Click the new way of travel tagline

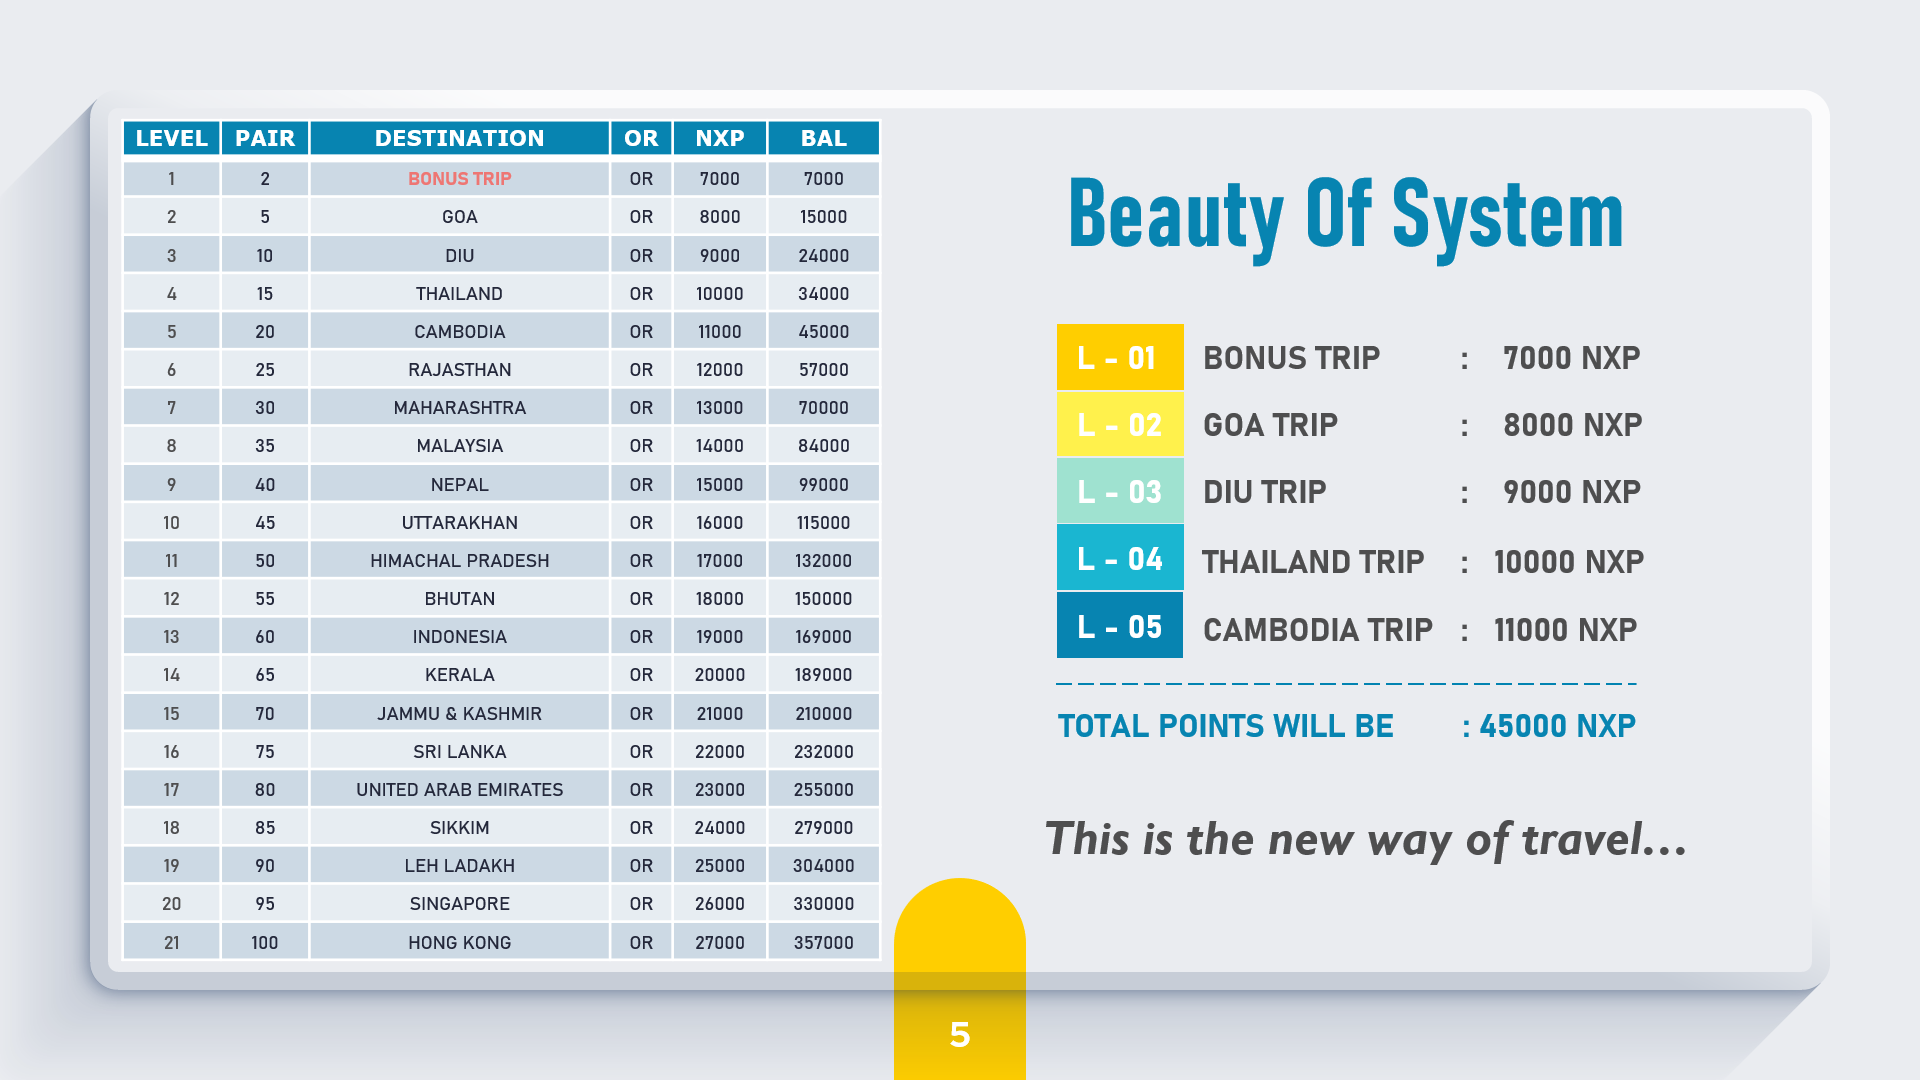(x=1366, y=839)
